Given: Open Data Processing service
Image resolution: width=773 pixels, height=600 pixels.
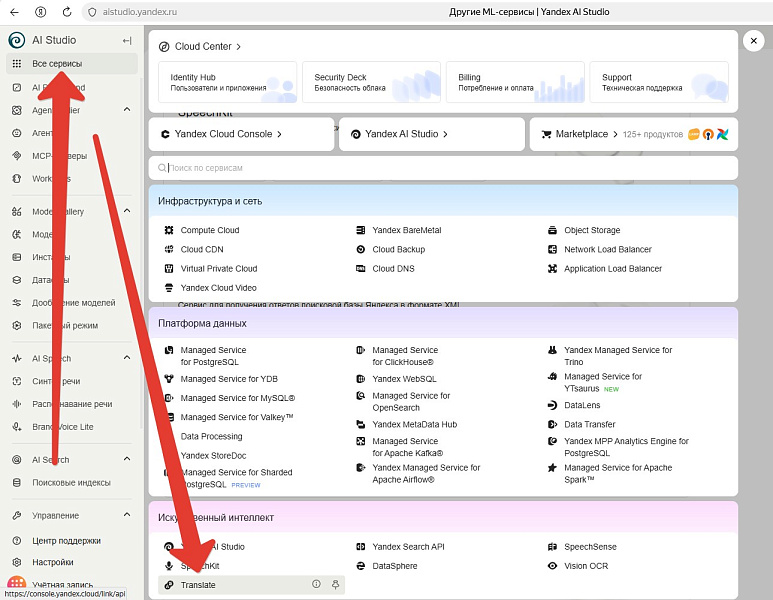Looking at the screenshot, I should coord(211,436).
